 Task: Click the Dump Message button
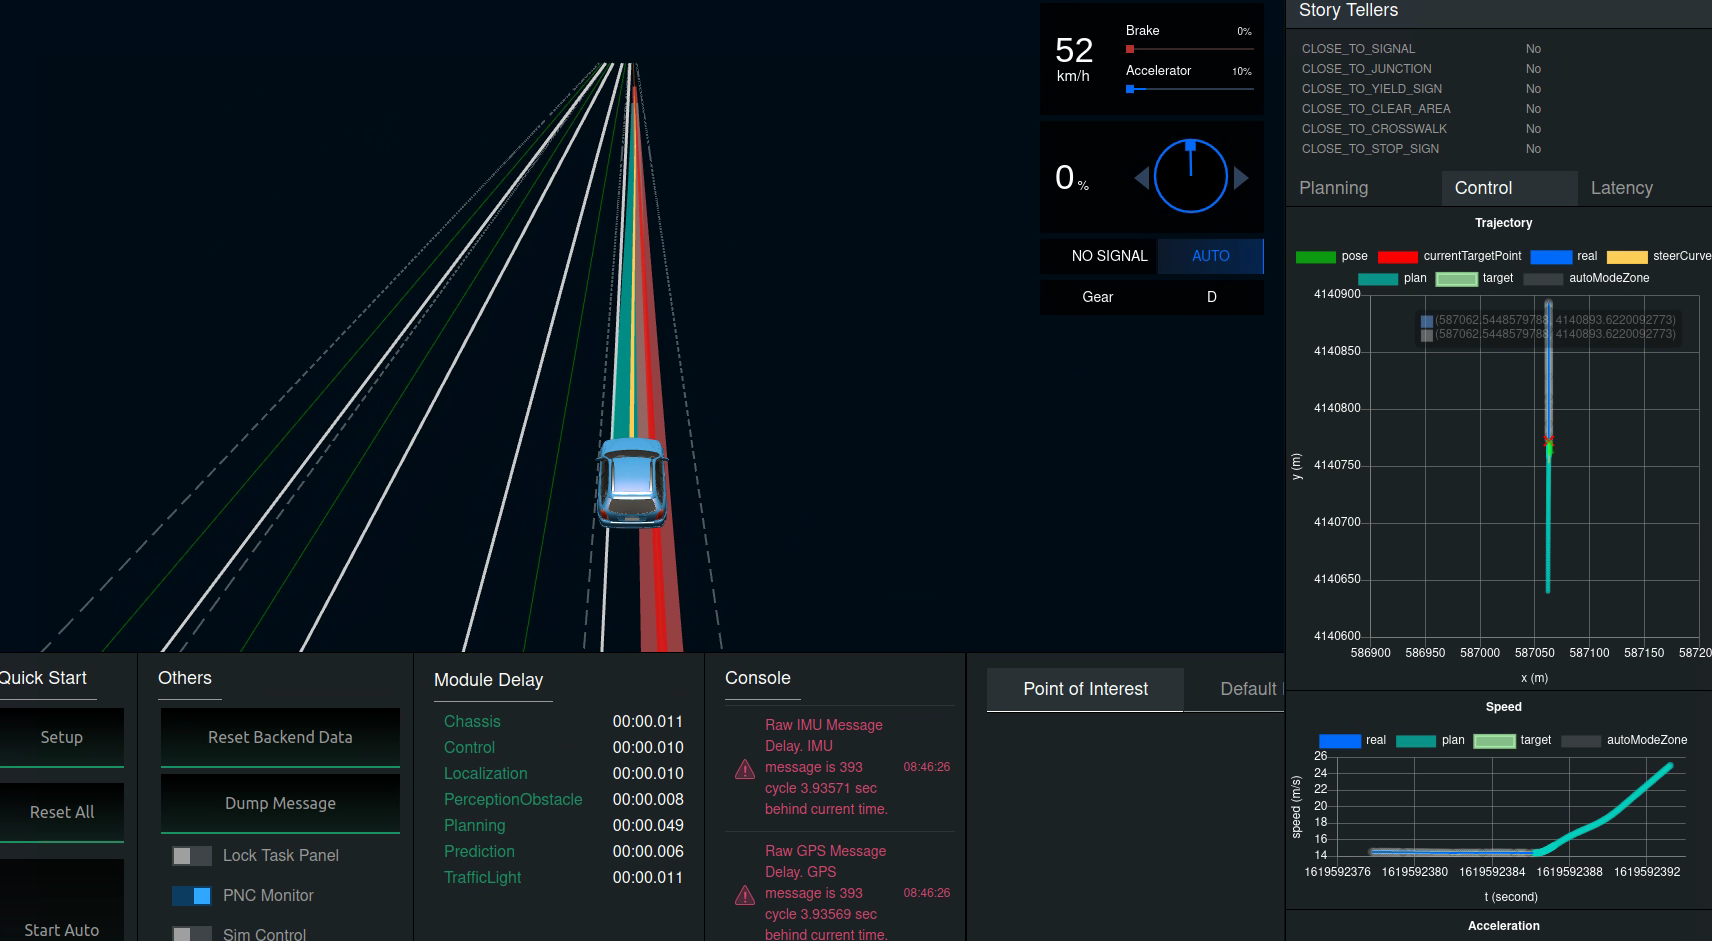[280, 803]
